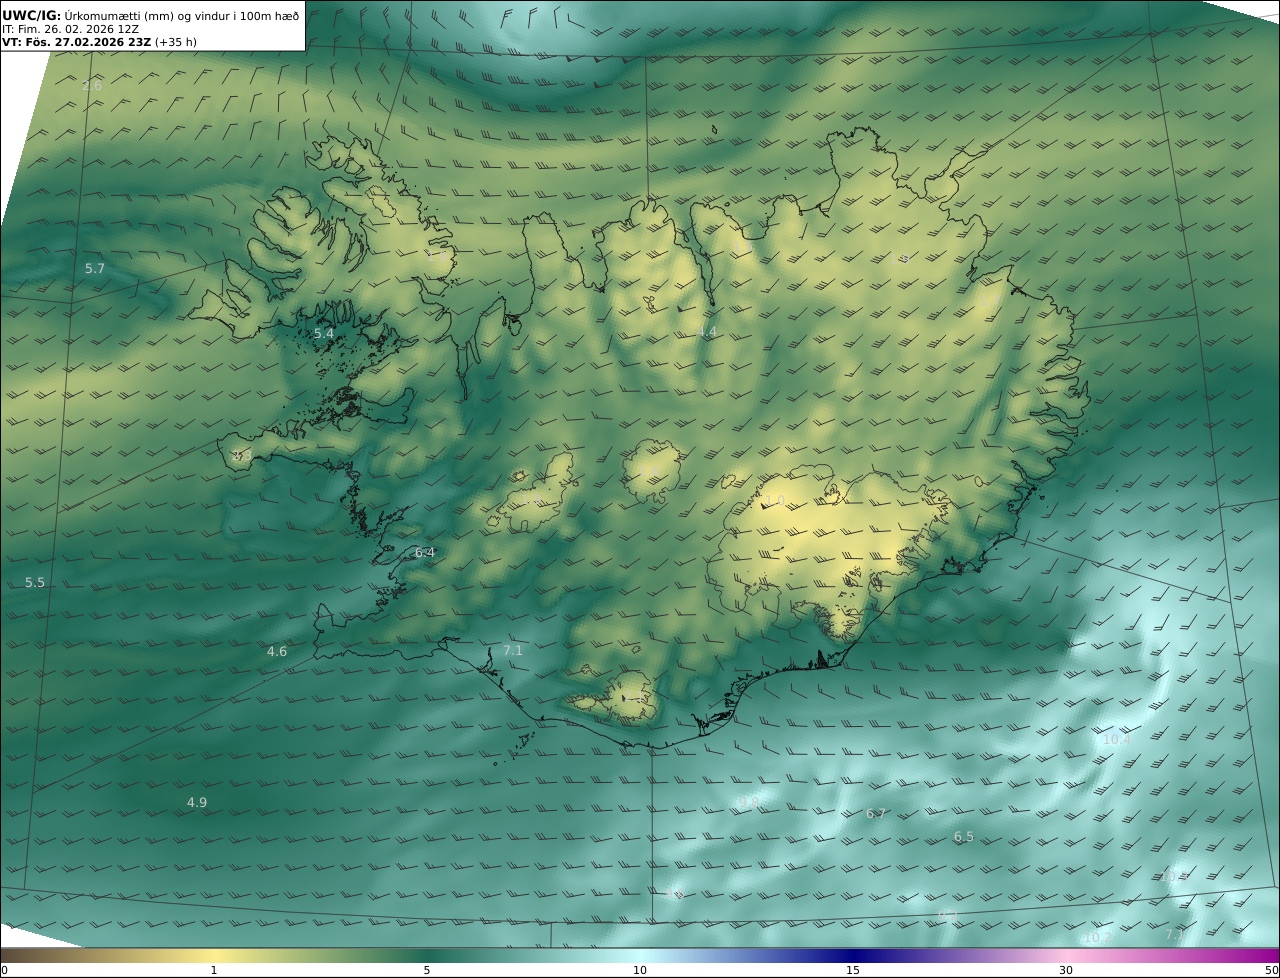Click the 2.6 value label

(92, 86)
